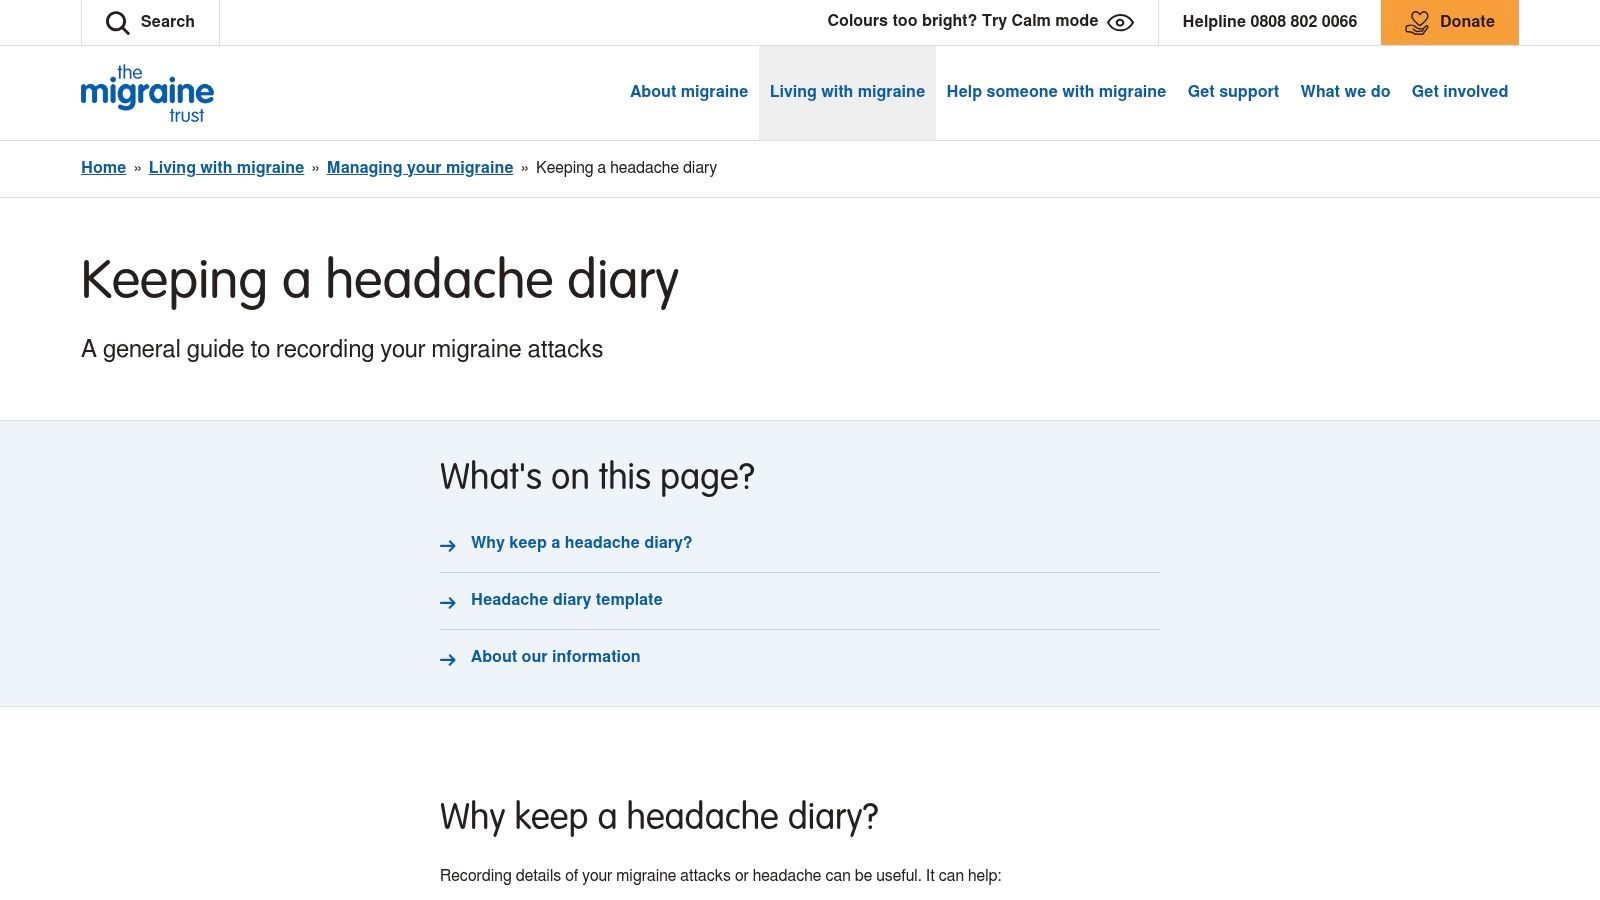
Task: Click arrow icon beside About our information
Action: click(x=448, y=659)
